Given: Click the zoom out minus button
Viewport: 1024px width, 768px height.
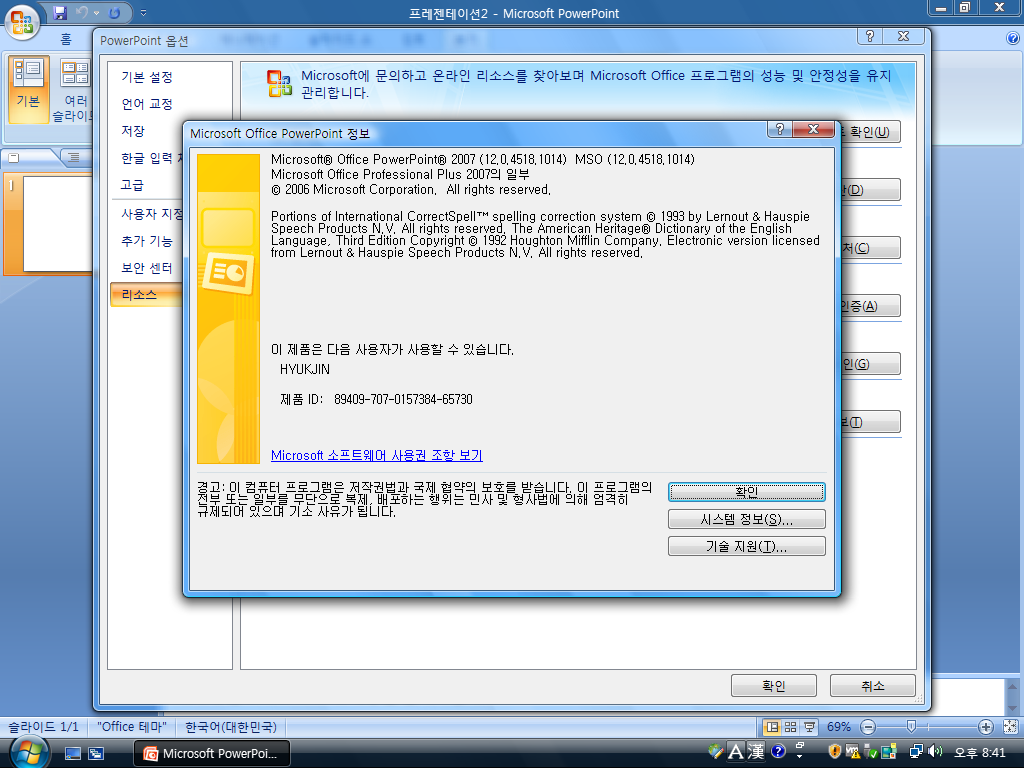Looking at the screenshot, I should pos(868,727).
